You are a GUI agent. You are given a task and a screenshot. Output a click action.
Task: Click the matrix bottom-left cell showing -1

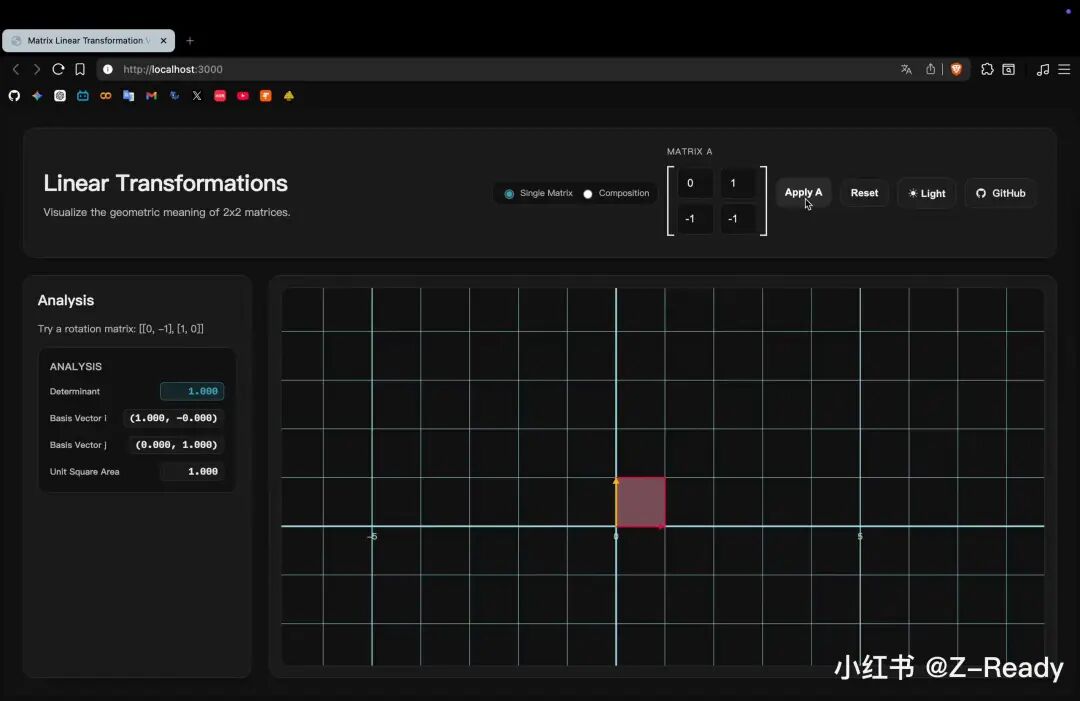click(x=695, y=219)
